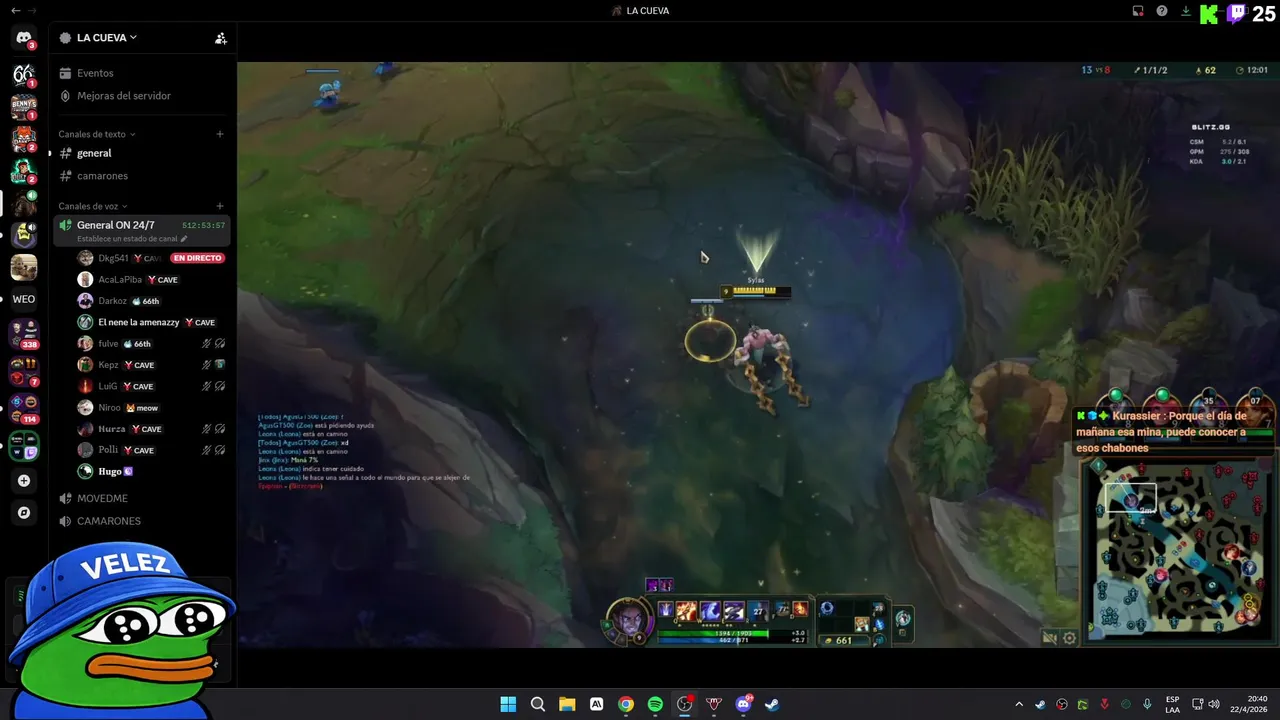This screenshot has height=720, width=1280.
Task: Open Discord app in taskbar
Action: click(743, 704)
